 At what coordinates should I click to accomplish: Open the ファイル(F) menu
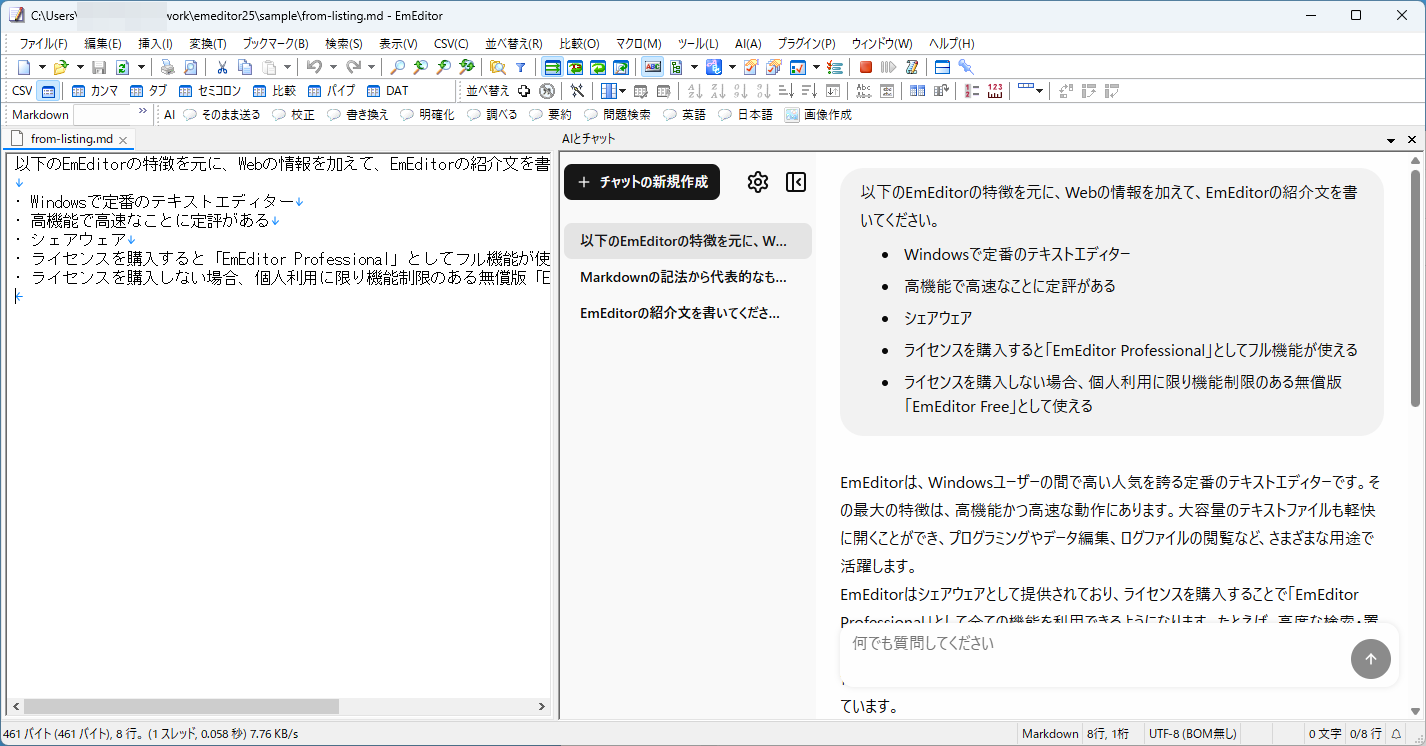(44, 44)
